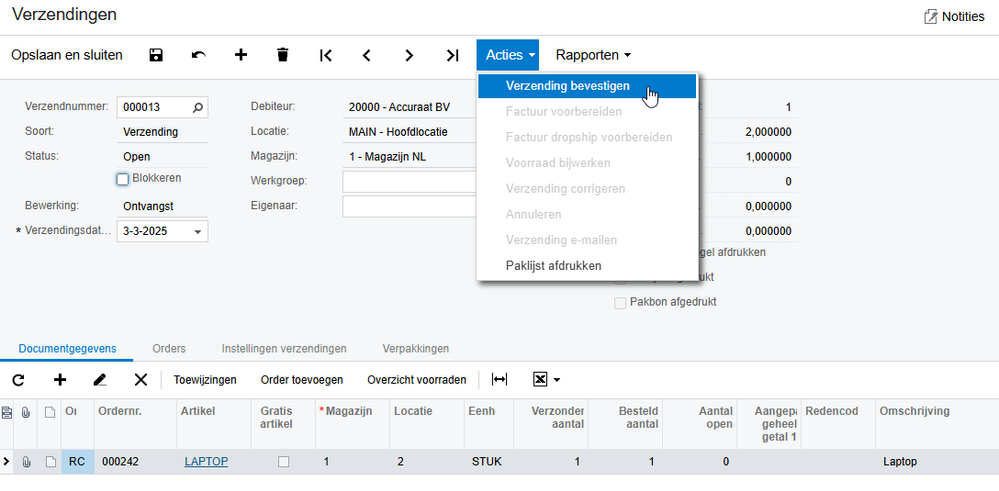
Task: Switch to the Verpakkingen tab
Action: click(415, 348)
